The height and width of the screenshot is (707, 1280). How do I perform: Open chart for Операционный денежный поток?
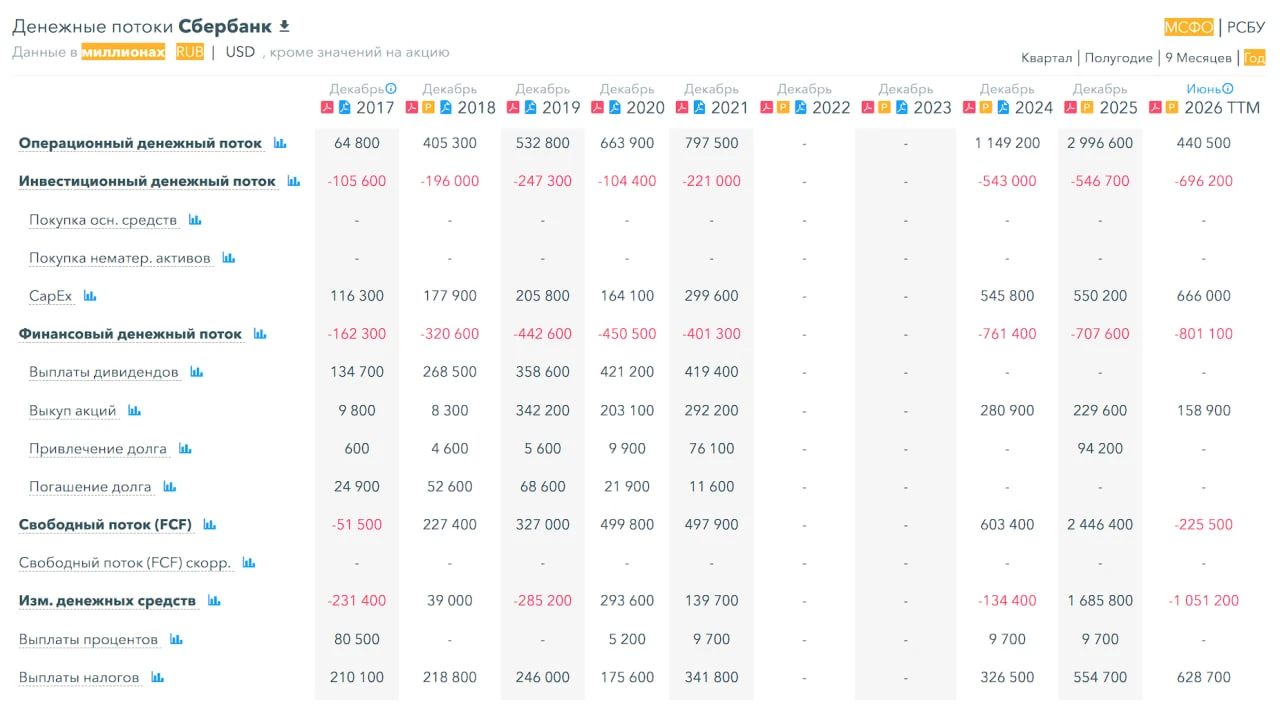coord(280,143)
